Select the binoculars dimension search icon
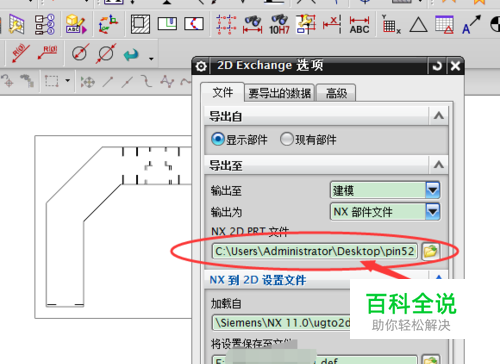Viewport: 500px width, 364px height. tap(253, 24)
